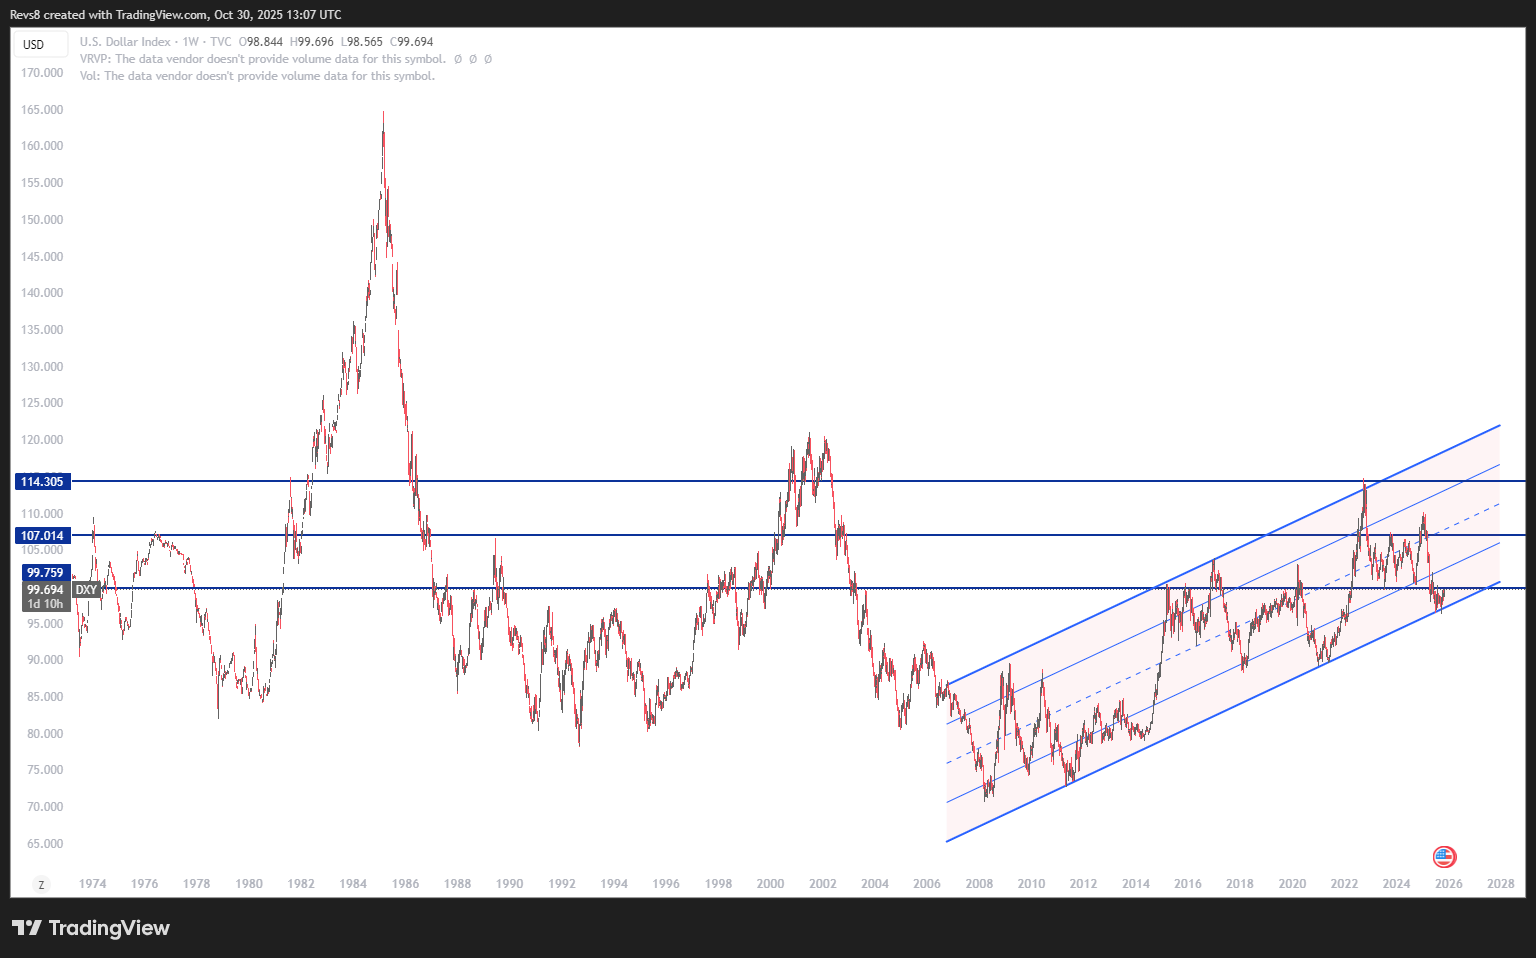Click the 99.759 price label
This screenshot has height=958, width=1536.
45,573
